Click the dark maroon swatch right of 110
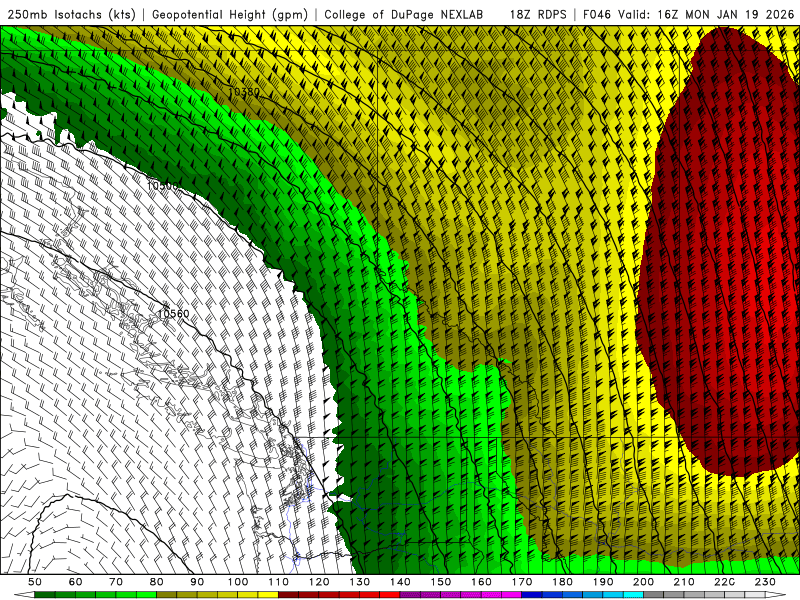This screenshot has width=800, height=600. (x=288, y=595)
